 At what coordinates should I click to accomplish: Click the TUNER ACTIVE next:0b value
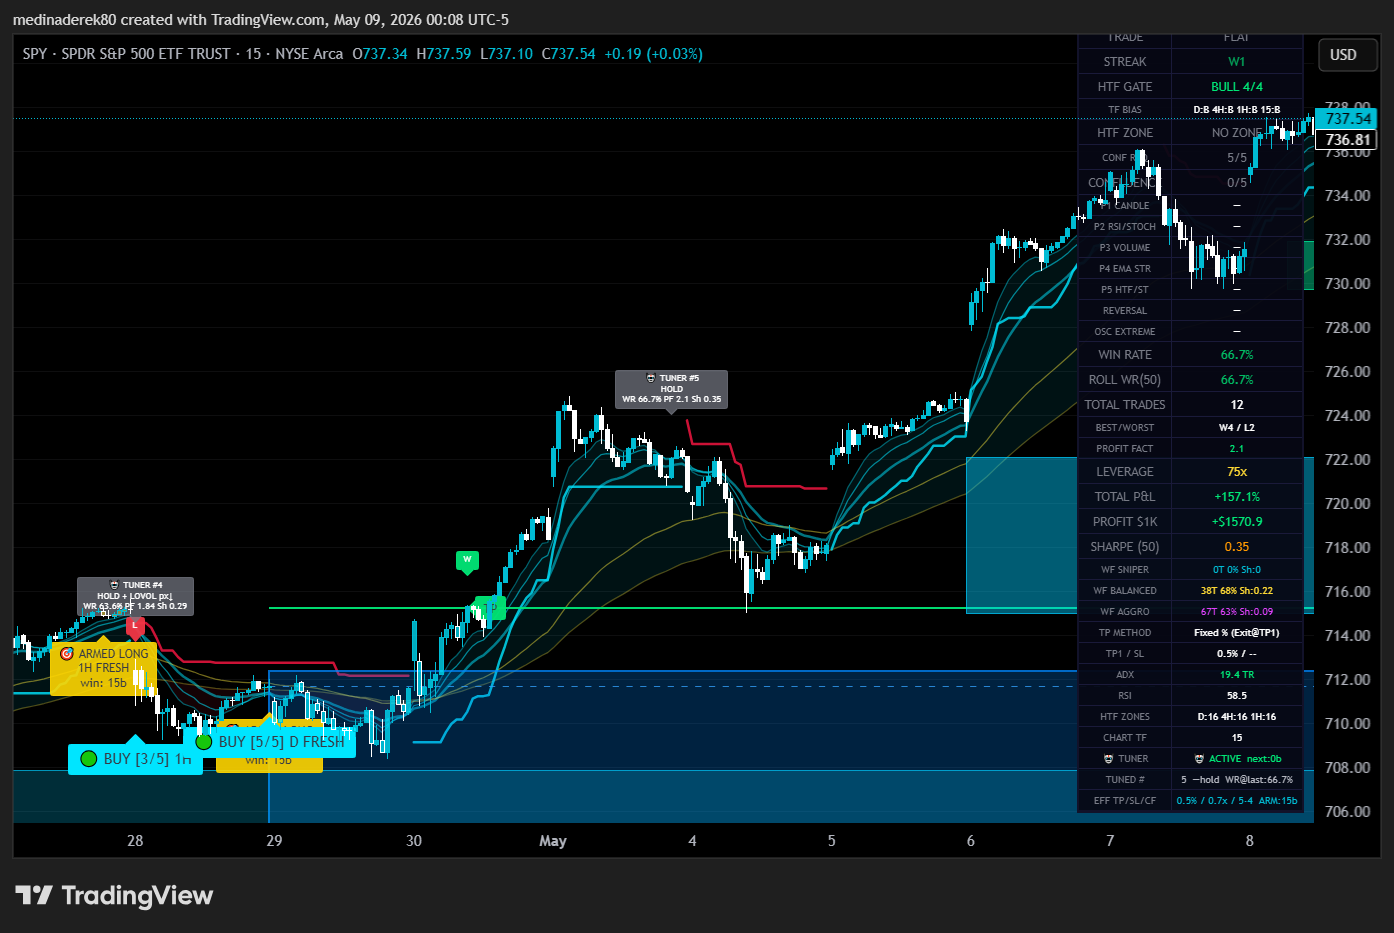pos(1237,759)
